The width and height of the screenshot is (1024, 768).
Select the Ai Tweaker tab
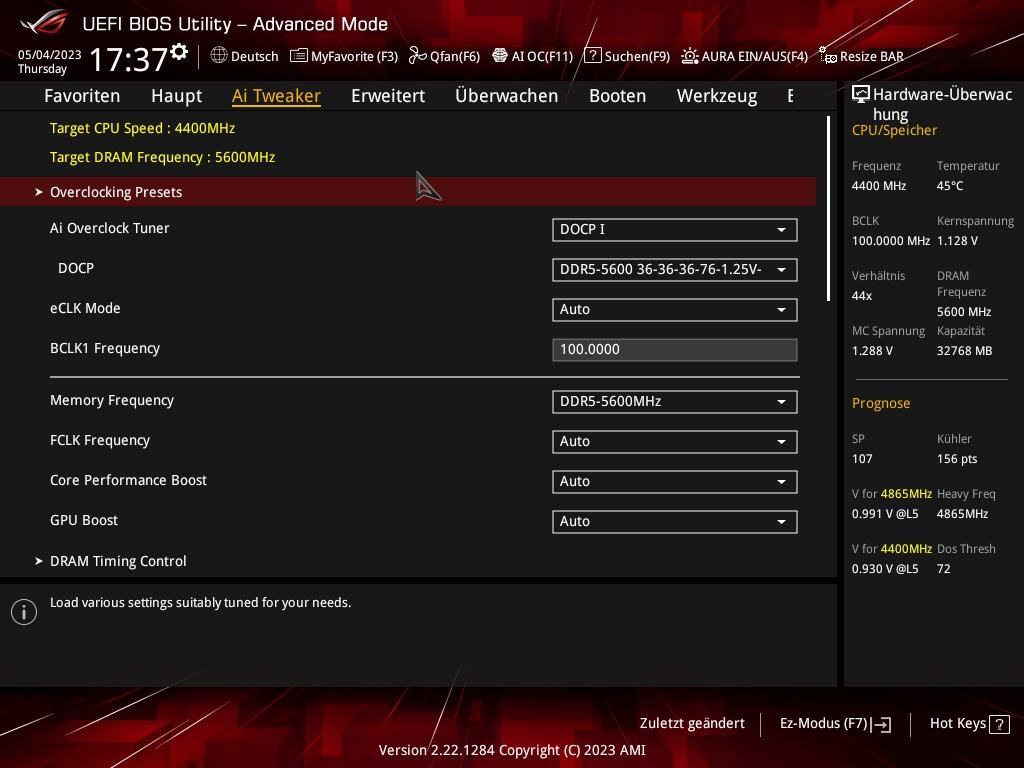(276, 96)
